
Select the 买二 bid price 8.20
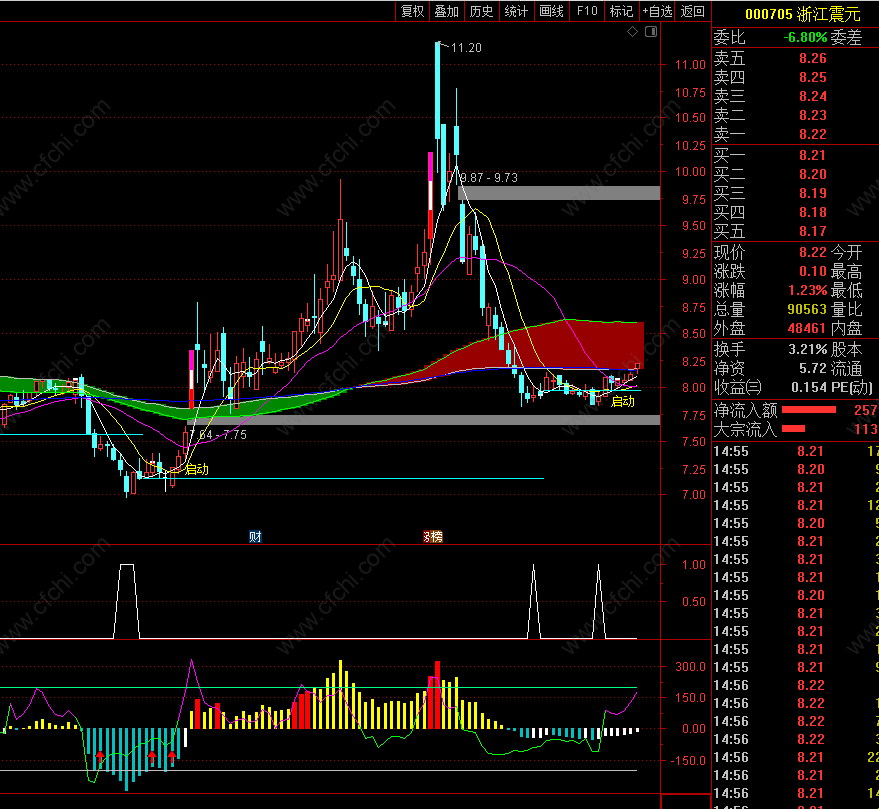tap(813, 174)
